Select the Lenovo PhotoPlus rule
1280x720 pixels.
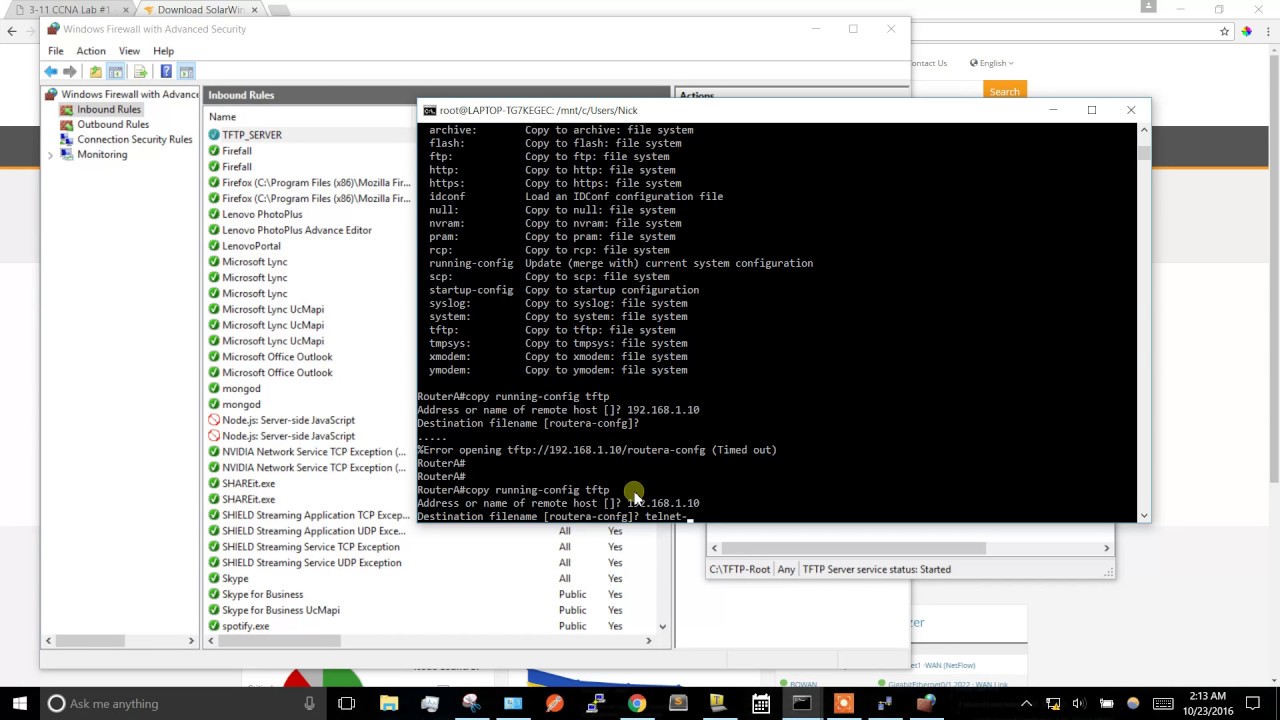262,214
